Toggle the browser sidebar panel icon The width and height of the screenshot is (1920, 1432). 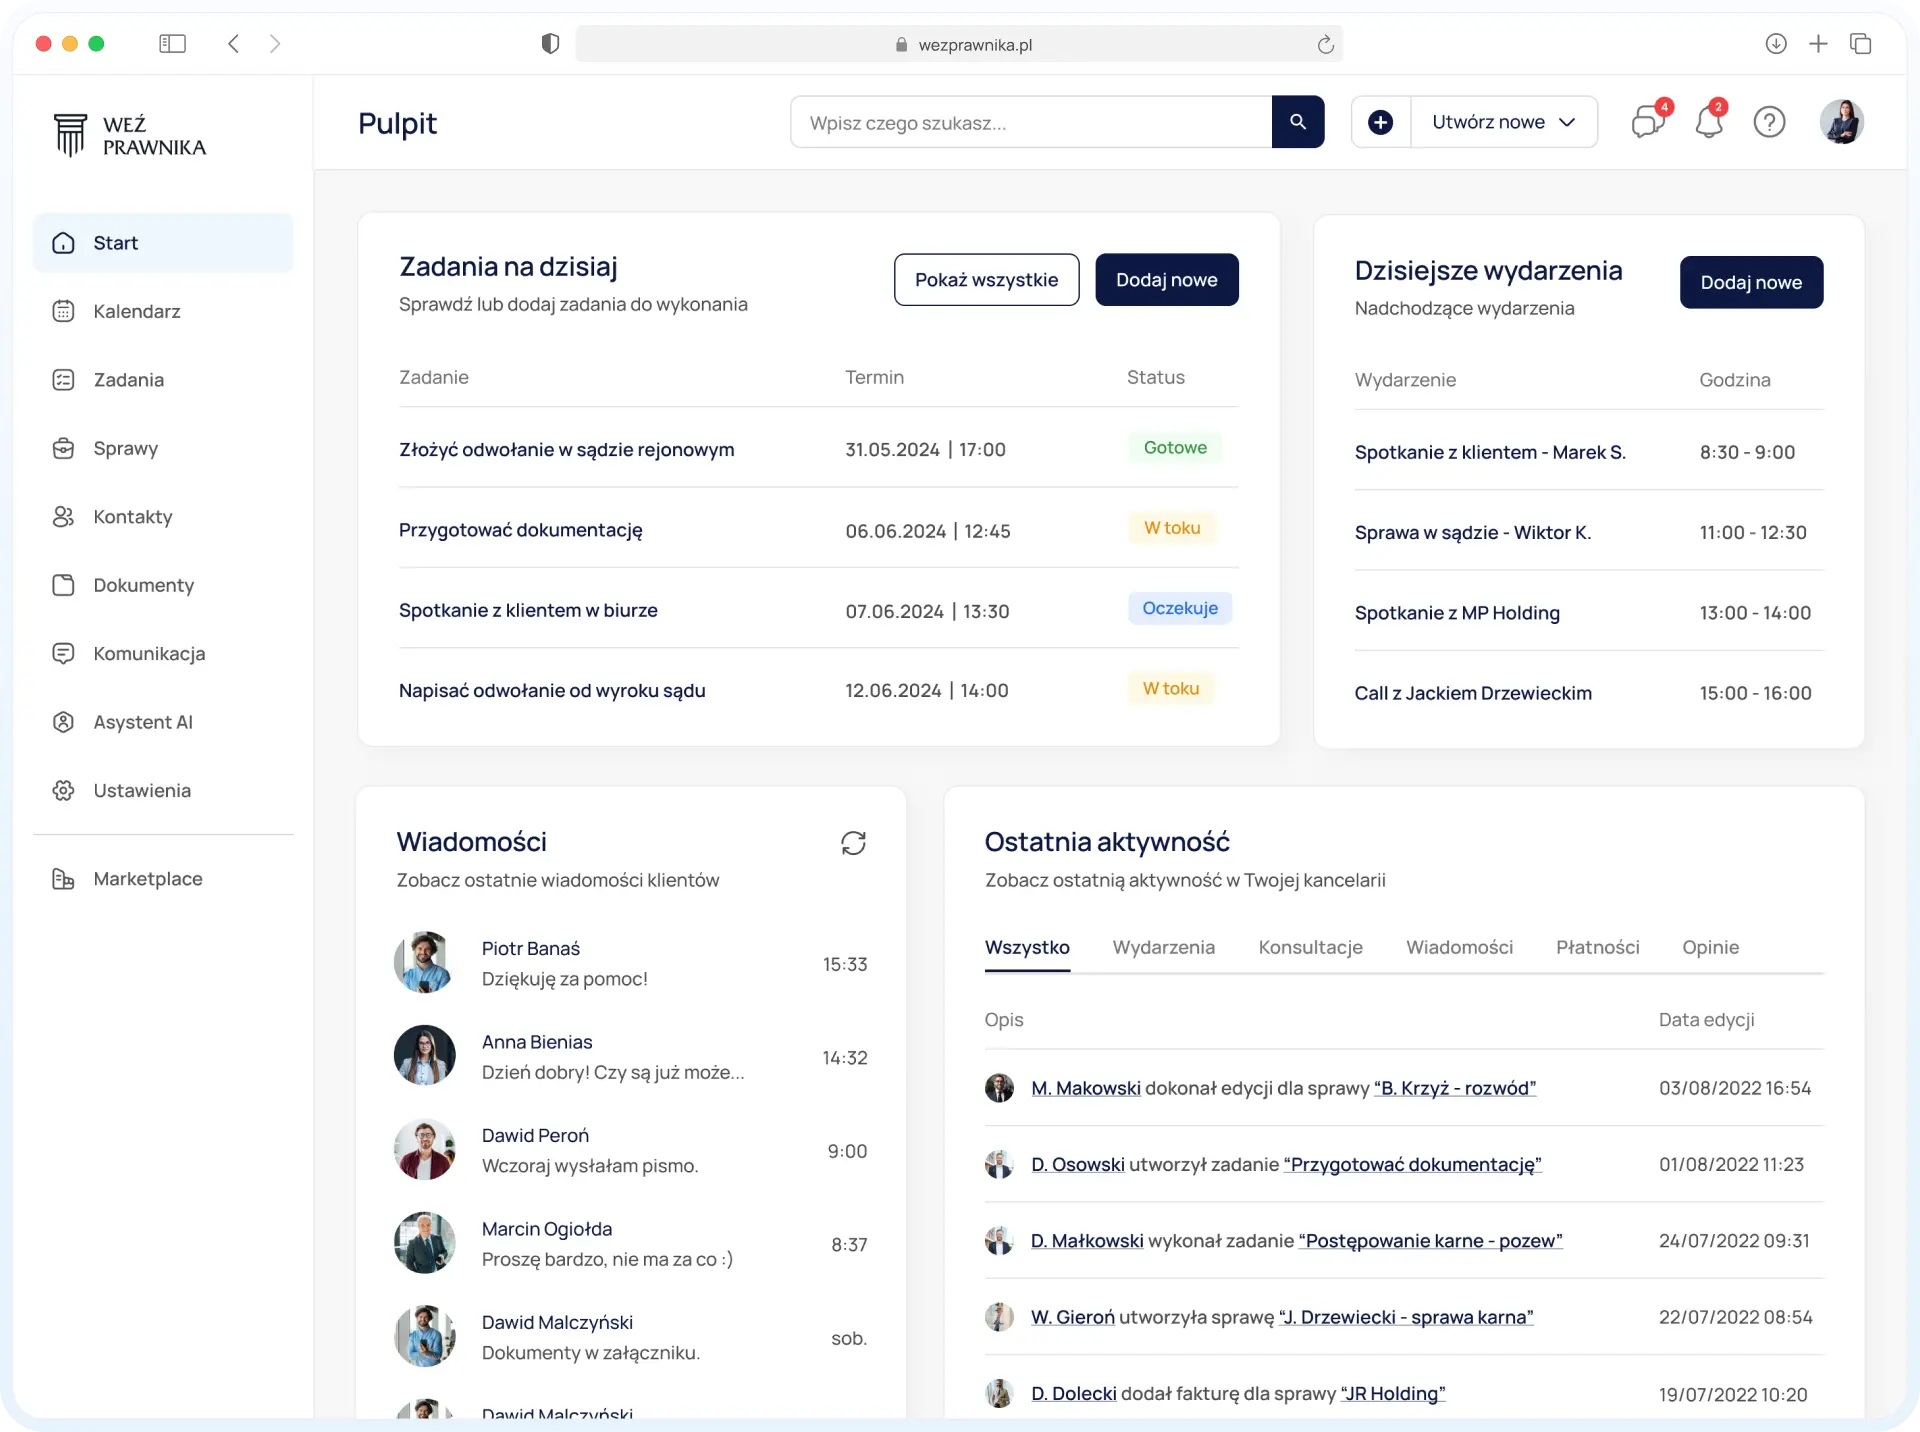click(x=172, y=44)
